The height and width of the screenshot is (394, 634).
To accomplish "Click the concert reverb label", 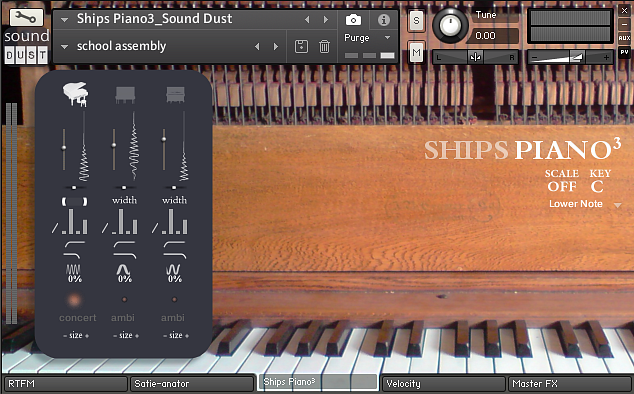I will [x=78, y=318].
